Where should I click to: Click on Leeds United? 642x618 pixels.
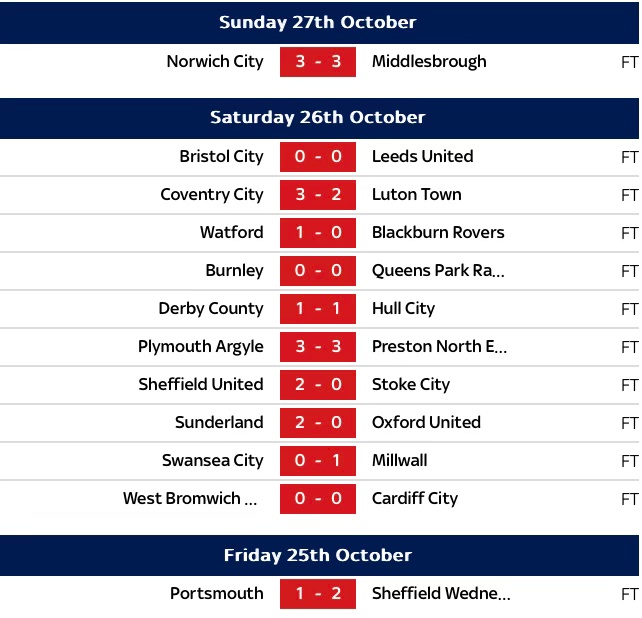point(422,157)
